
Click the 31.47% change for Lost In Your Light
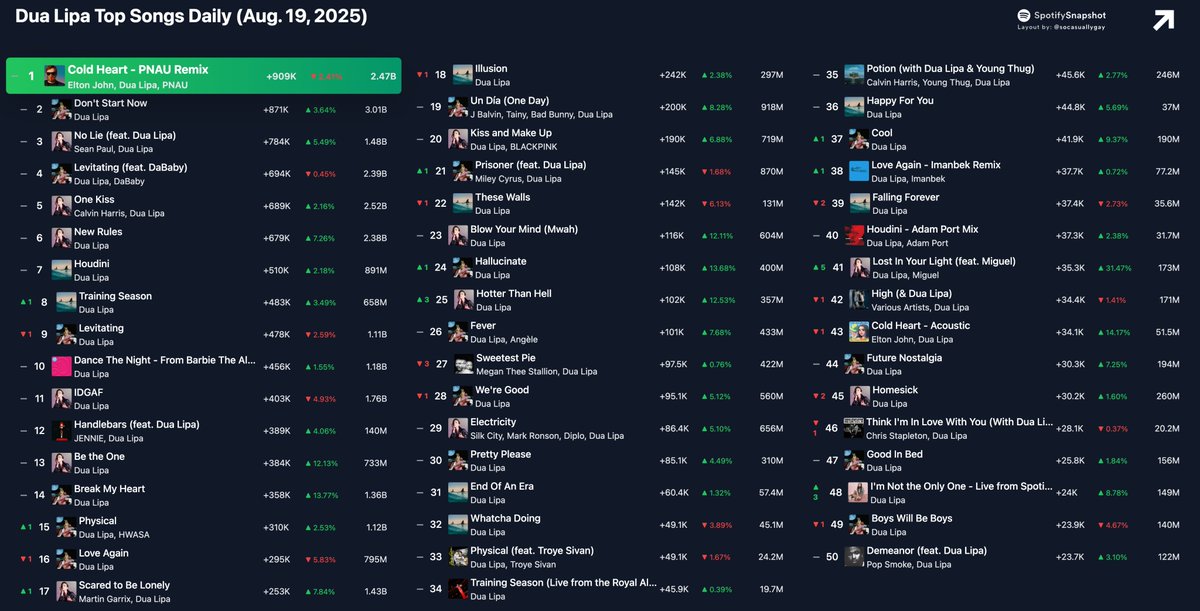[1115, 268]
